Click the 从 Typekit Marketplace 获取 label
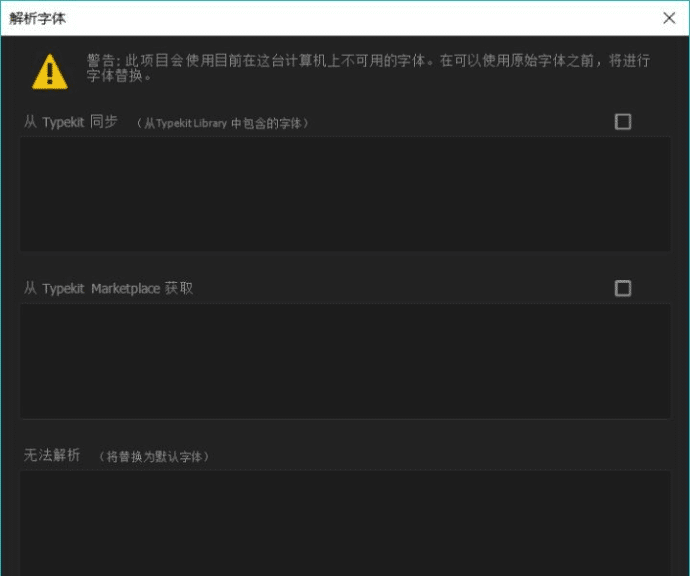The image size is (690, 576). [x=108, y=288]
